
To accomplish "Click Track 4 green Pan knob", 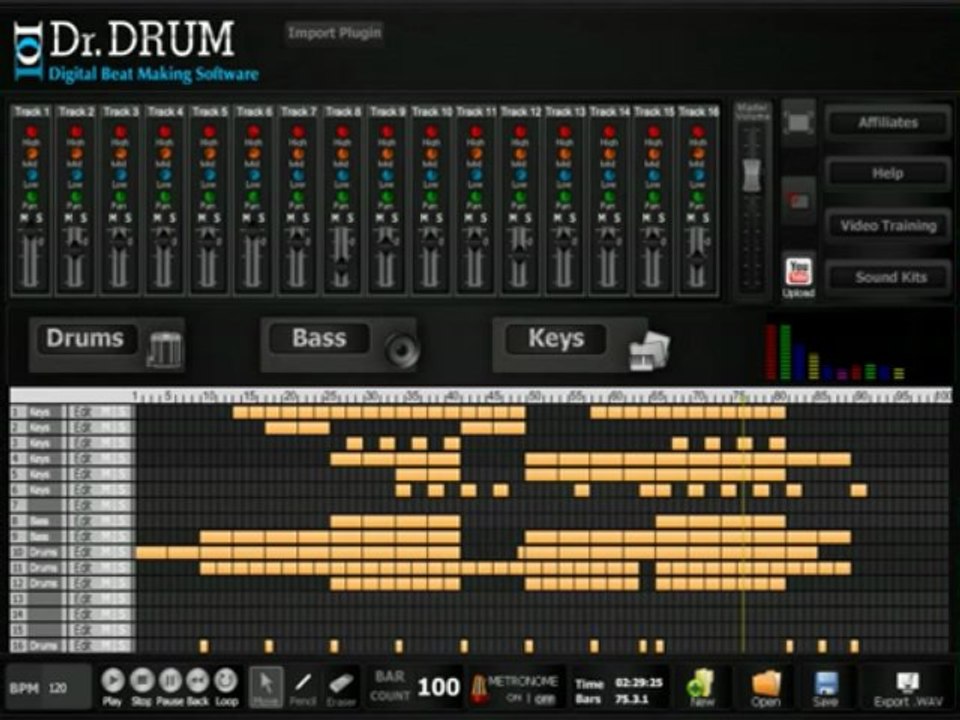I will pyautogui.click(x=165, y=197).
